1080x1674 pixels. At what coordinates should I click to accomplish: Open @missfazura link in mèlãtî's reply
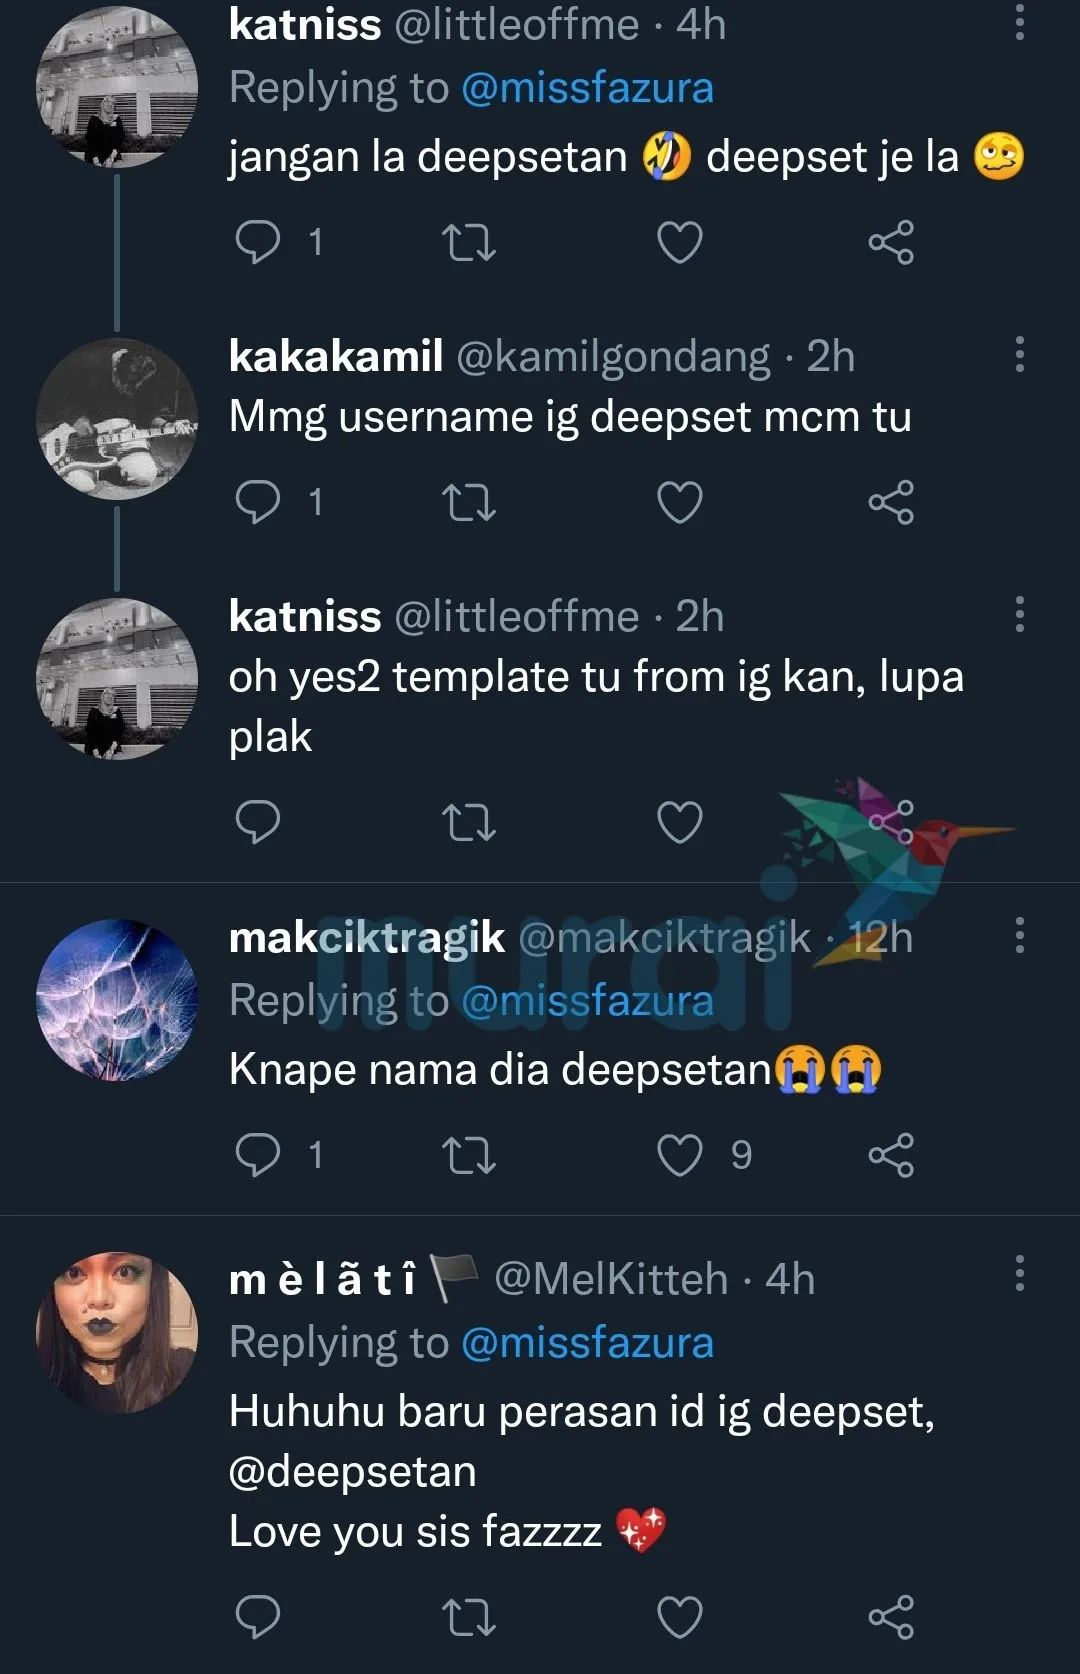coord(587,1342)
